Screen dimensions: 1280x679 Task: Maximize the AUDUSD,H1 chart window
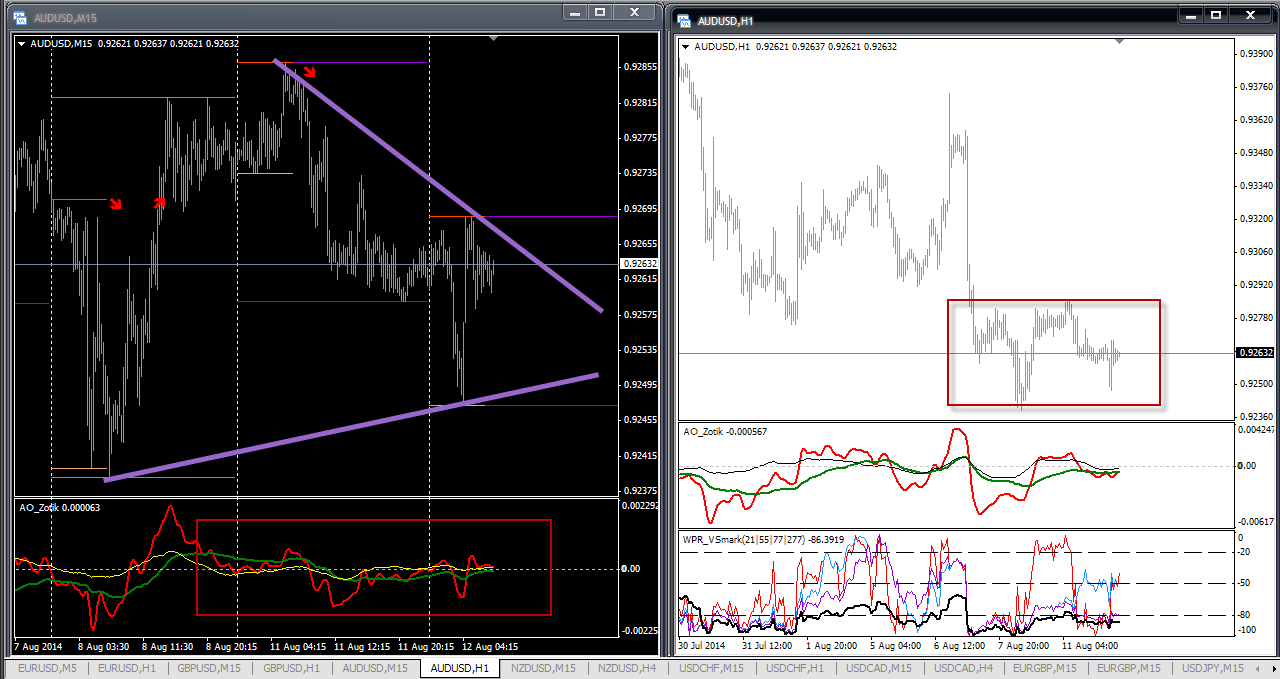click(1217, 15)
